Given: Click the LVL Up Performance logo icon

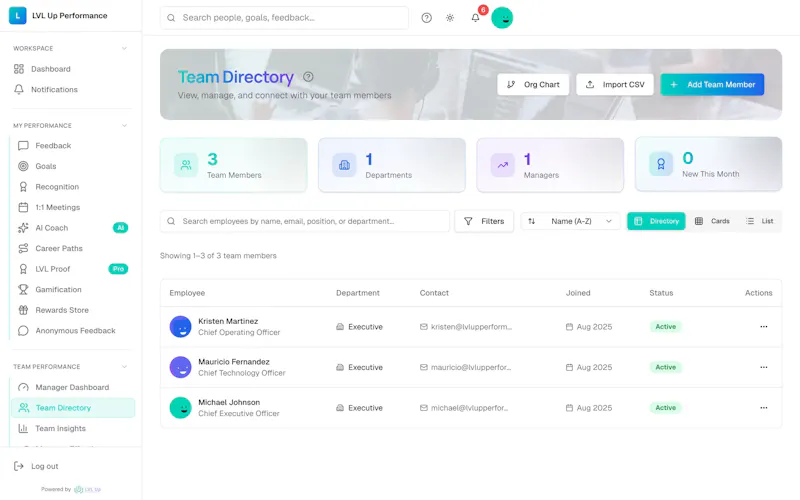Looking at the screenshot, I should (x=17, y=15).
